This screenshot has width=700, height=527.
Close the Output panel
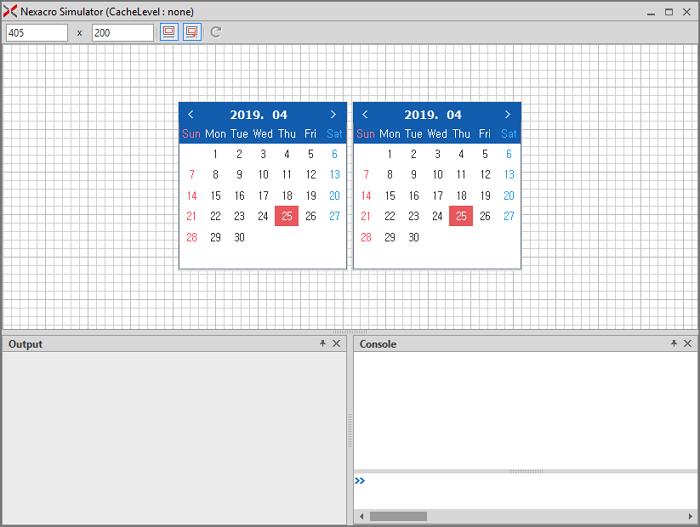[x=337, y=344]
